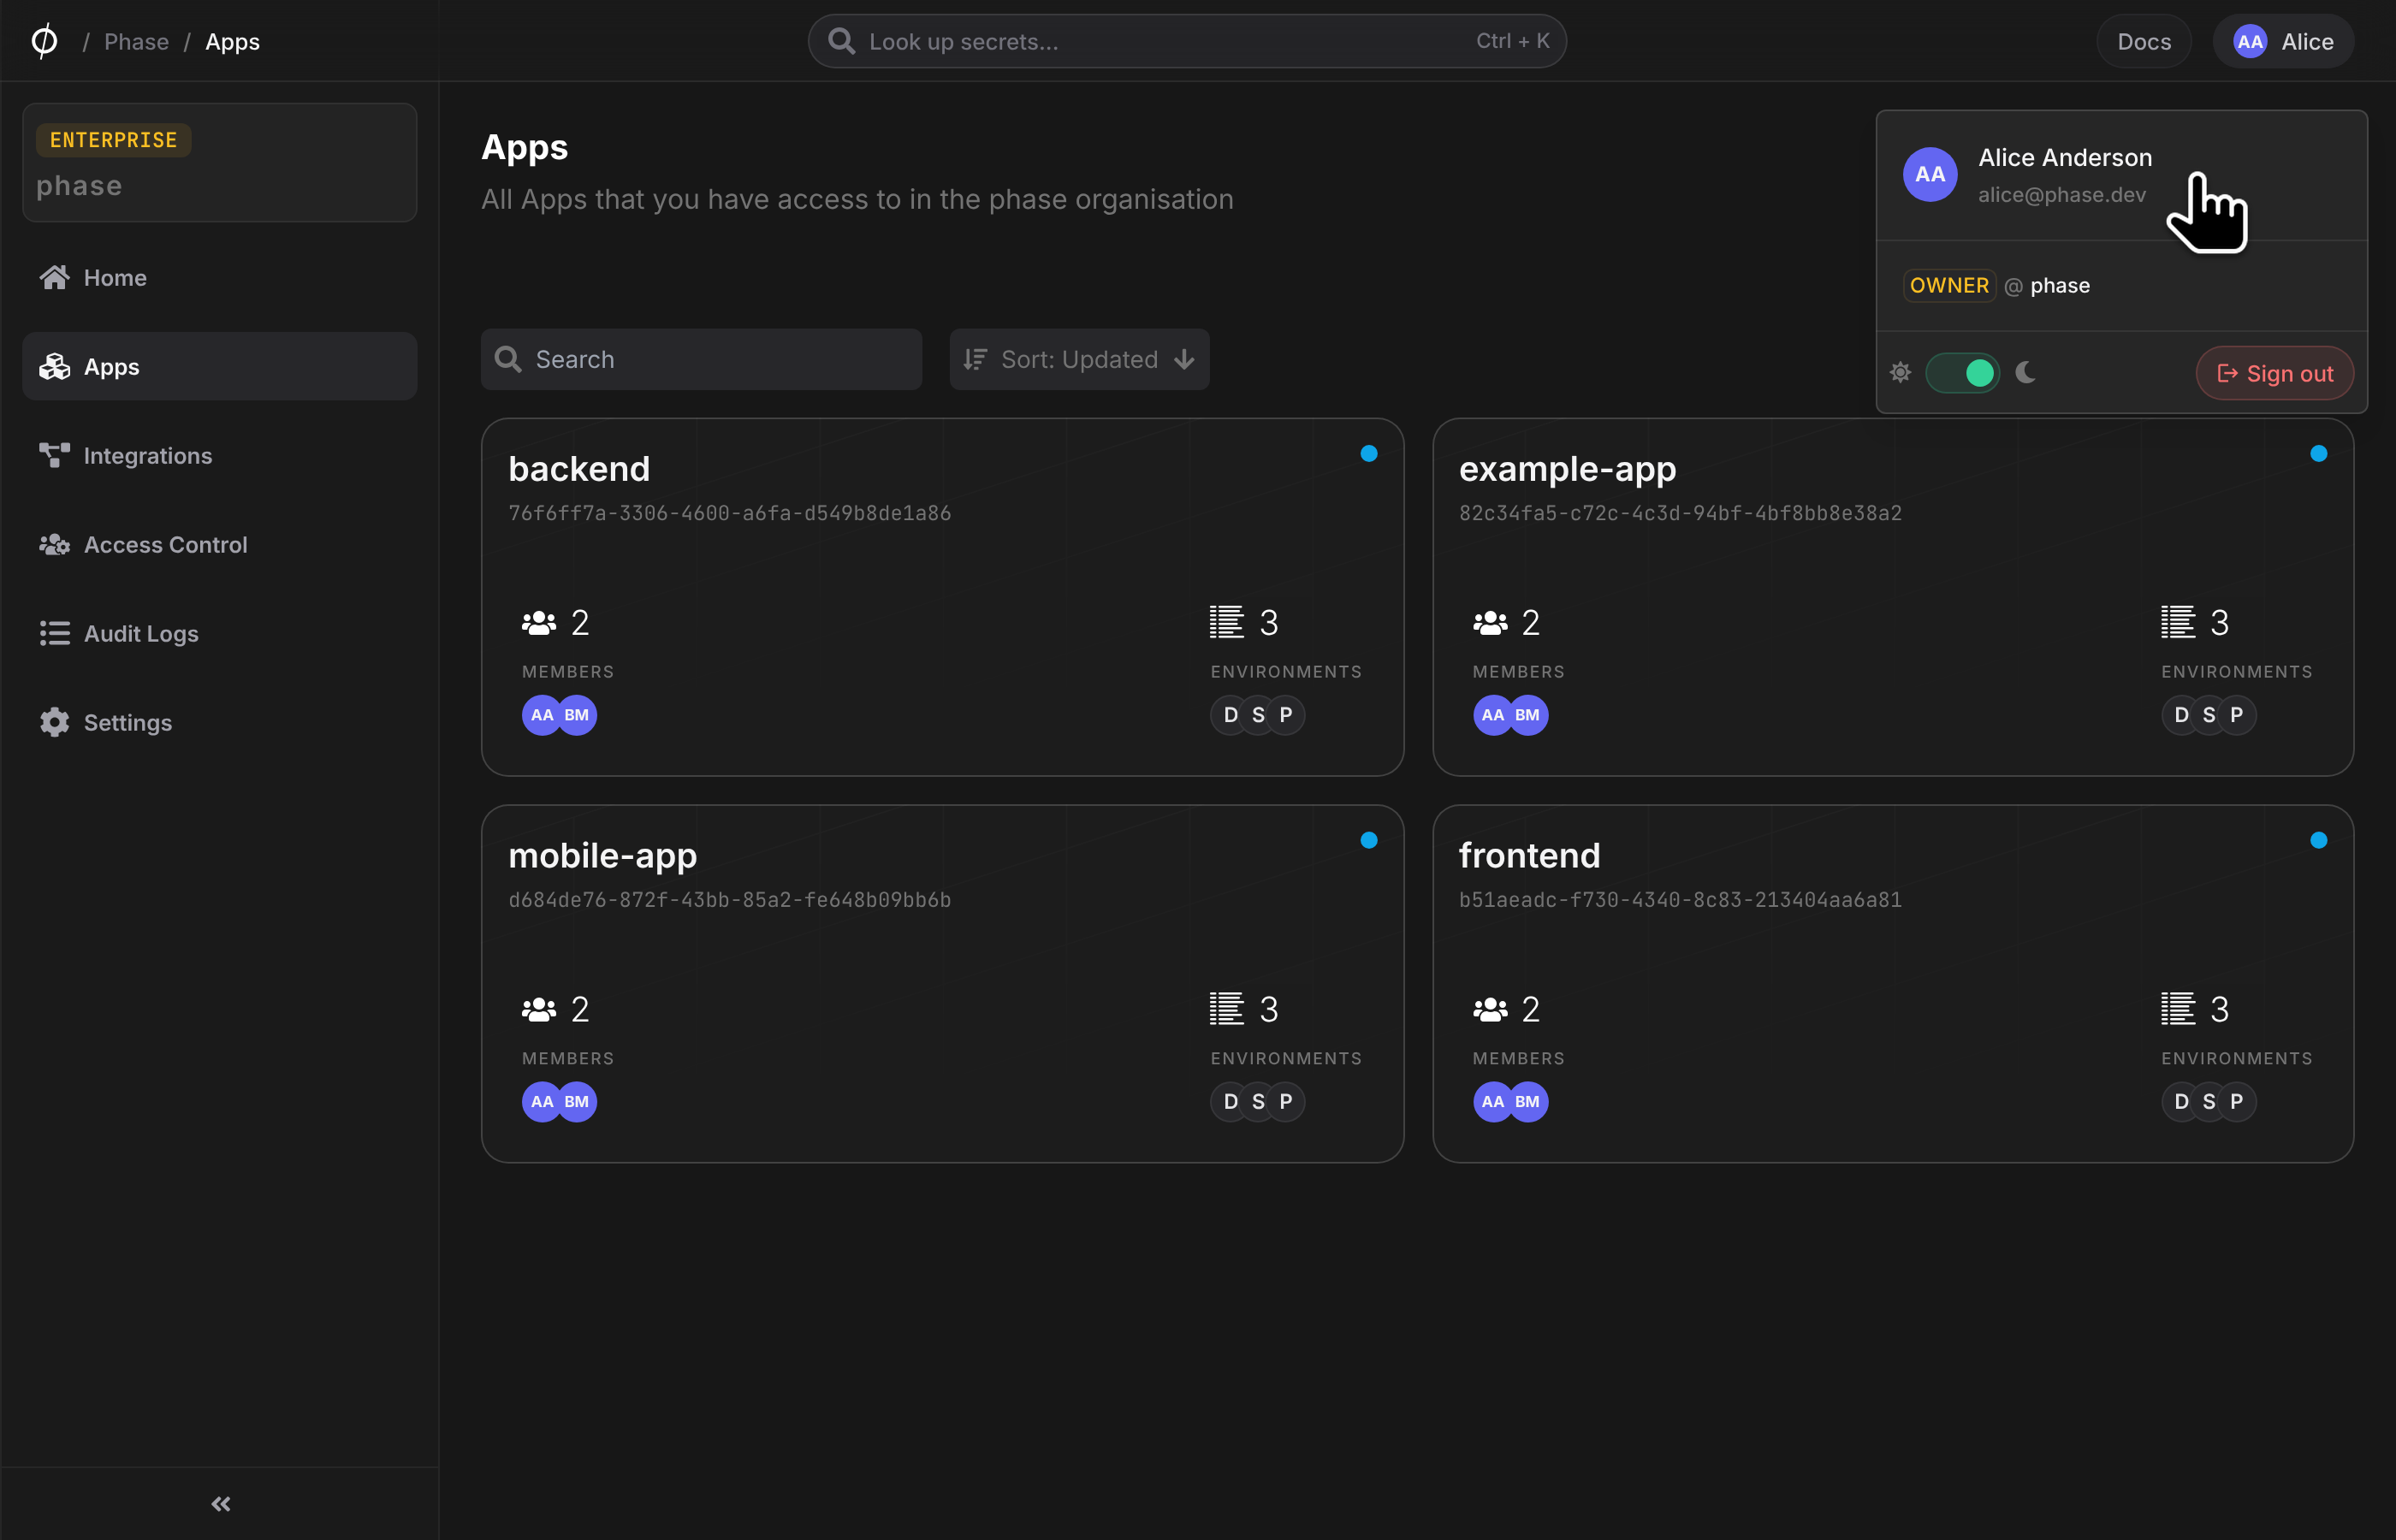Viewport: 2396px width, 1540px height.
Task: Toggle the dark/light theme switch
Action: pos(1962,373)
